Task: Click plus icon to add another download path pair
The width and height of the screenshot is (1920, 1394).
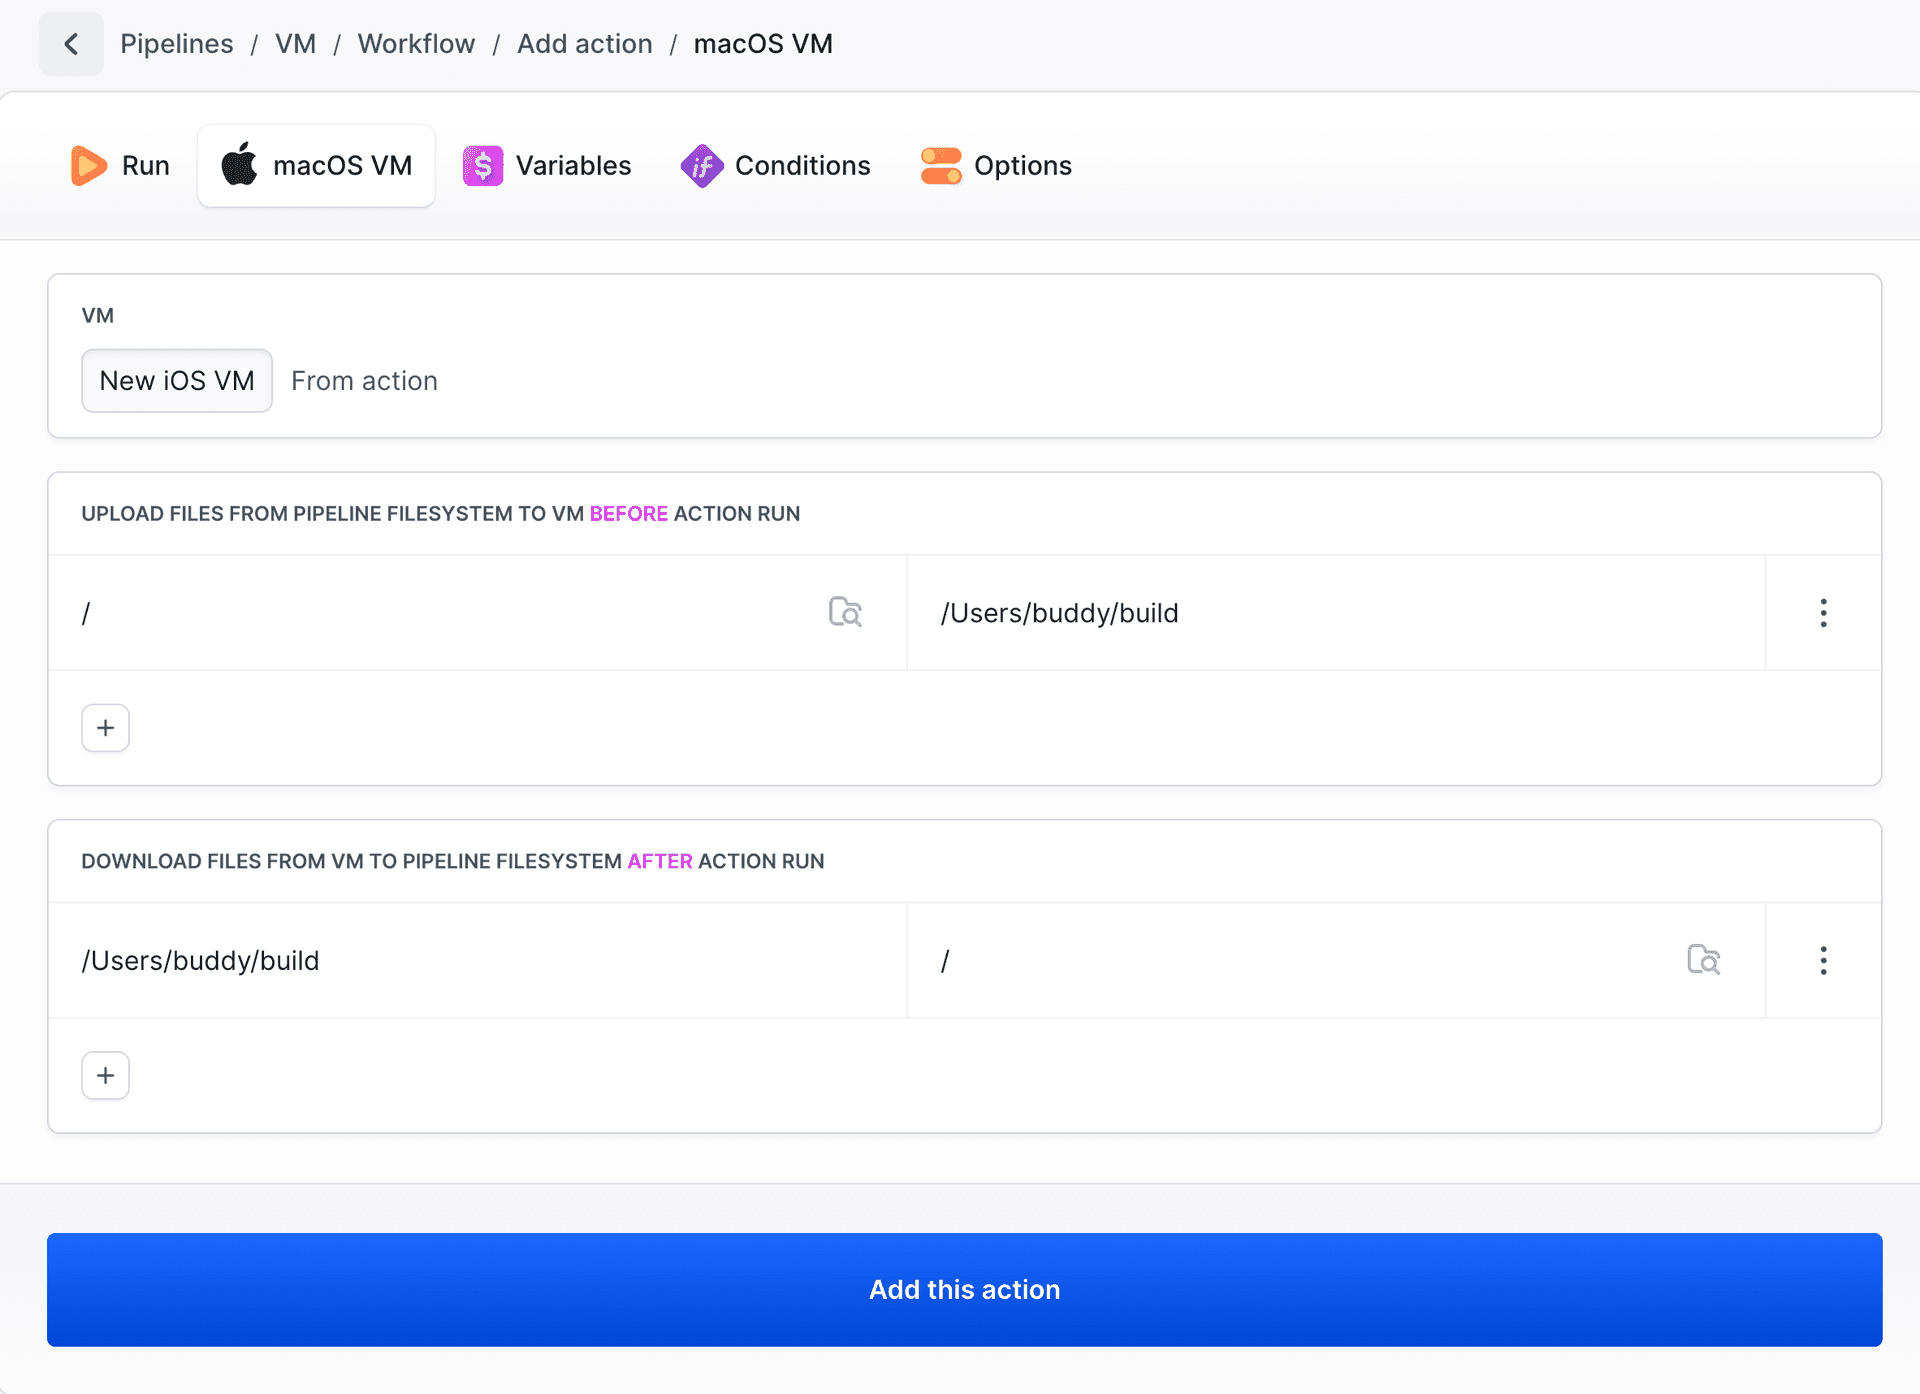Action: tap(105, 1075)
